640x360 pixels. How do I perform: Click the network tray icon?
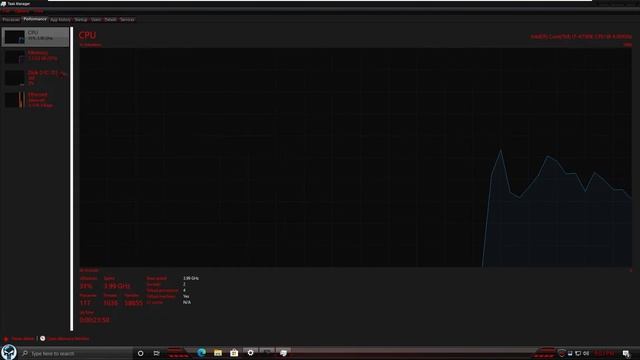pyautogui.click(x=578, y=353)
